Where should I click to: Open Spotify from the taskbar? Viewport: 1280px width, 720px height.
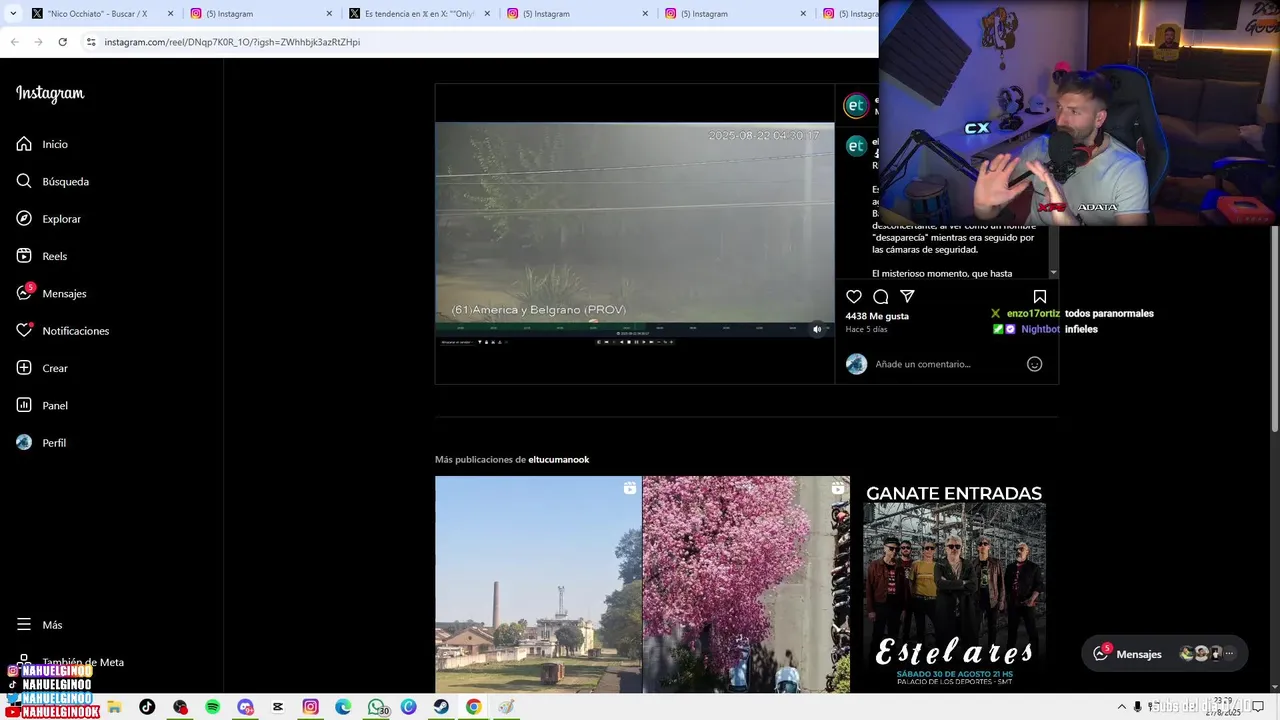coord(213,707)
